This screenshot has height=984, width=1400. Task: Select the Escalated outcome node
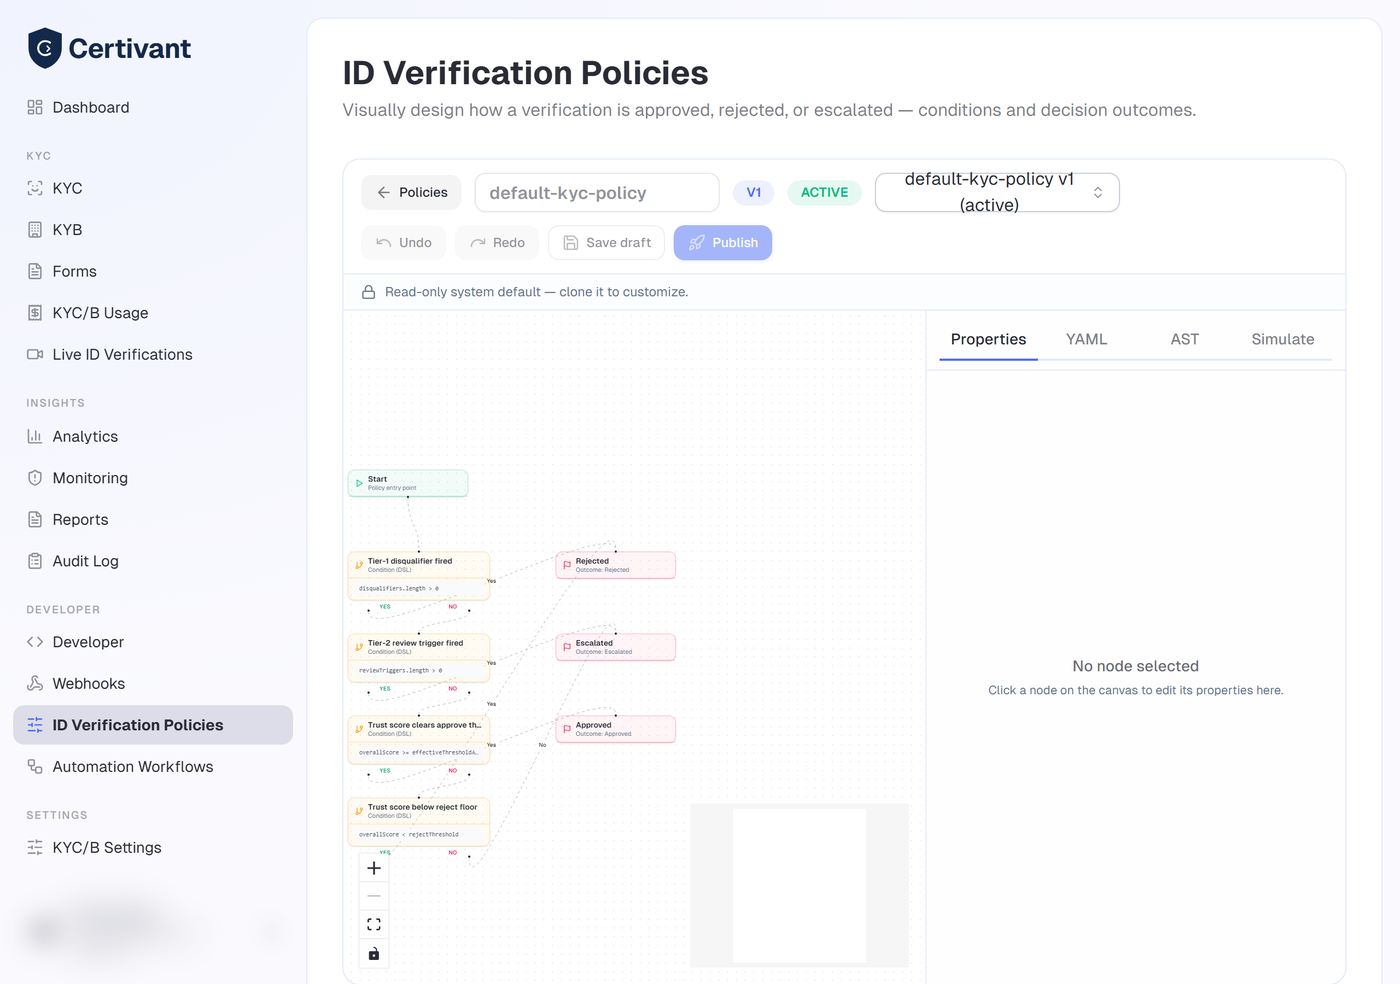(x=616, y=647)
